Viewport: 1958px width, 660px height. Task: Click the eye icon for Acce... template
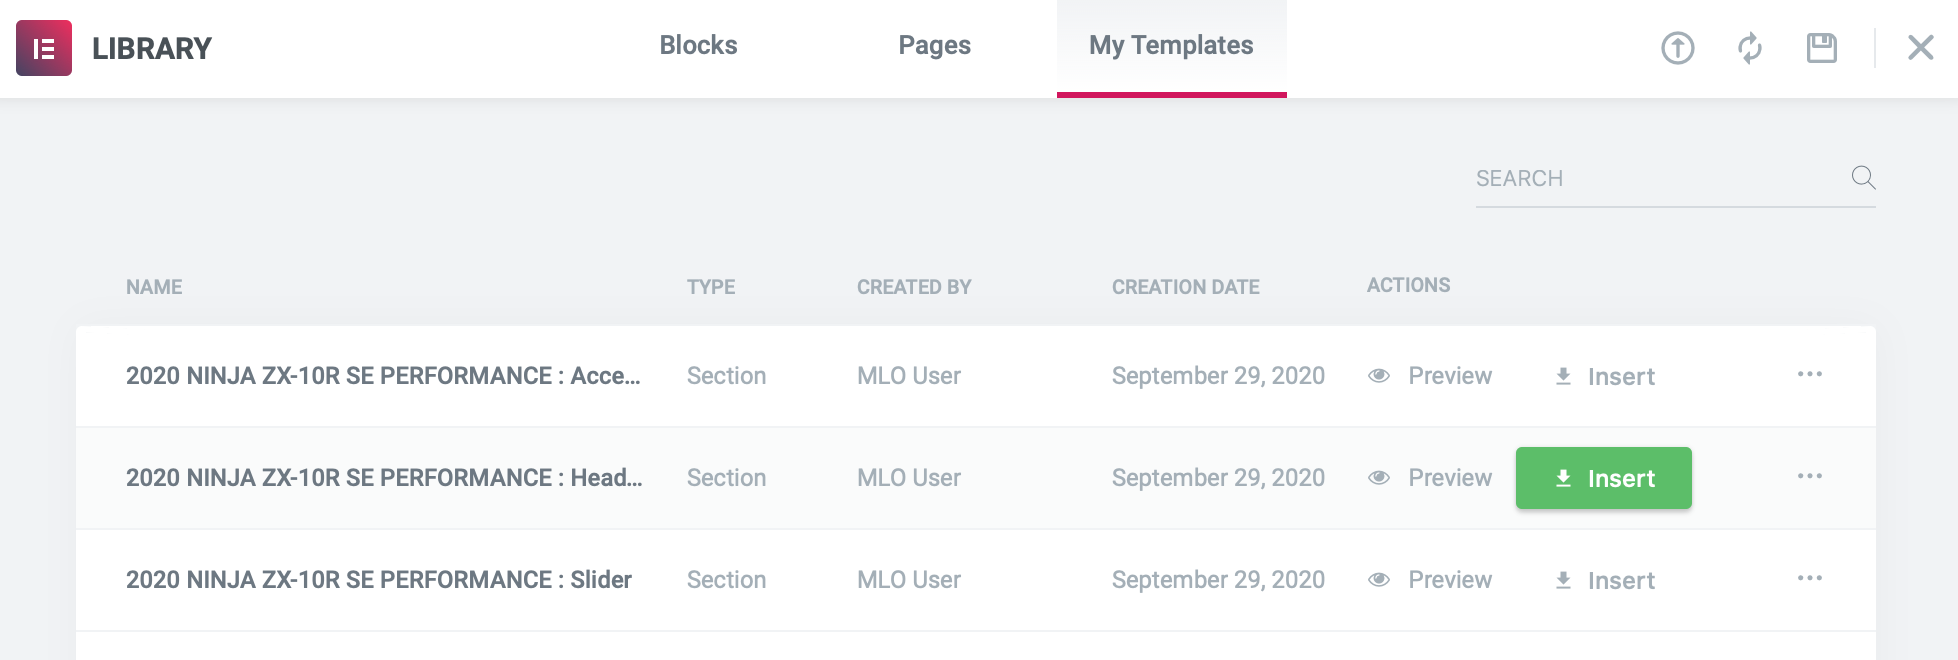[x=1379, y=376]
